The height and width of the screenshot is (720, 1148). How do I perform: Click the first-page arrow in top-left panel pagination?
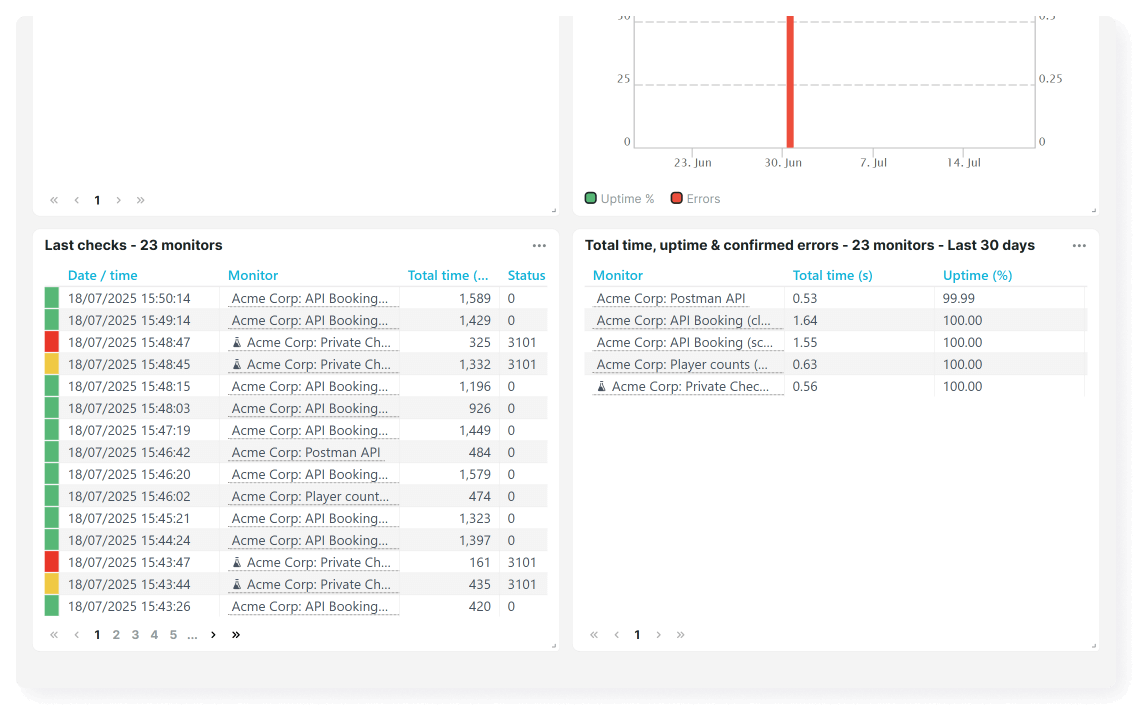tap(54, 200)
